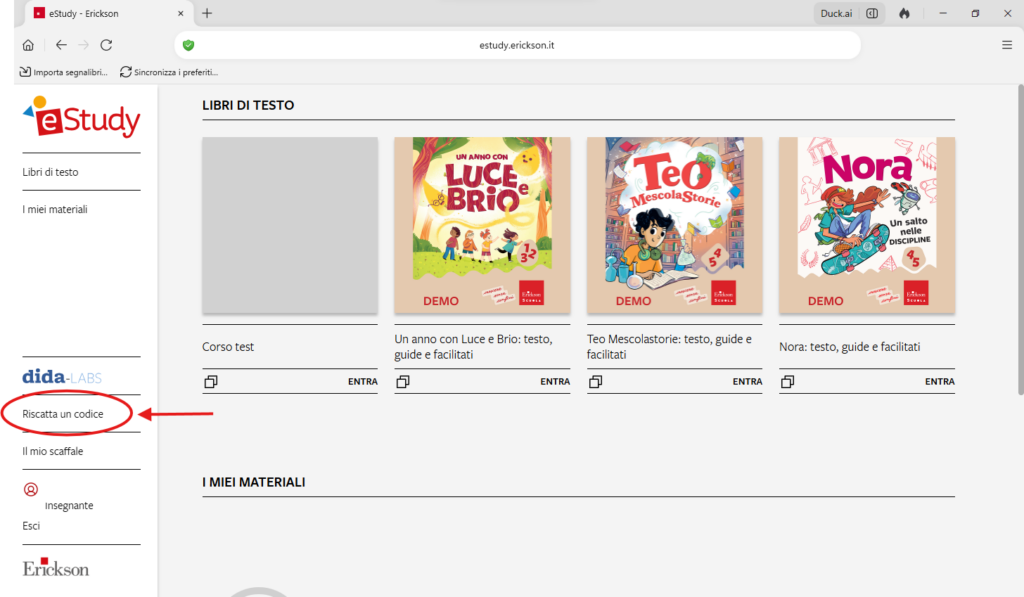Click Sincronizza i preferiti bookmark item
Image resolution: width=1024 pixels, height=597 pixels.
(x=168, y=72)
